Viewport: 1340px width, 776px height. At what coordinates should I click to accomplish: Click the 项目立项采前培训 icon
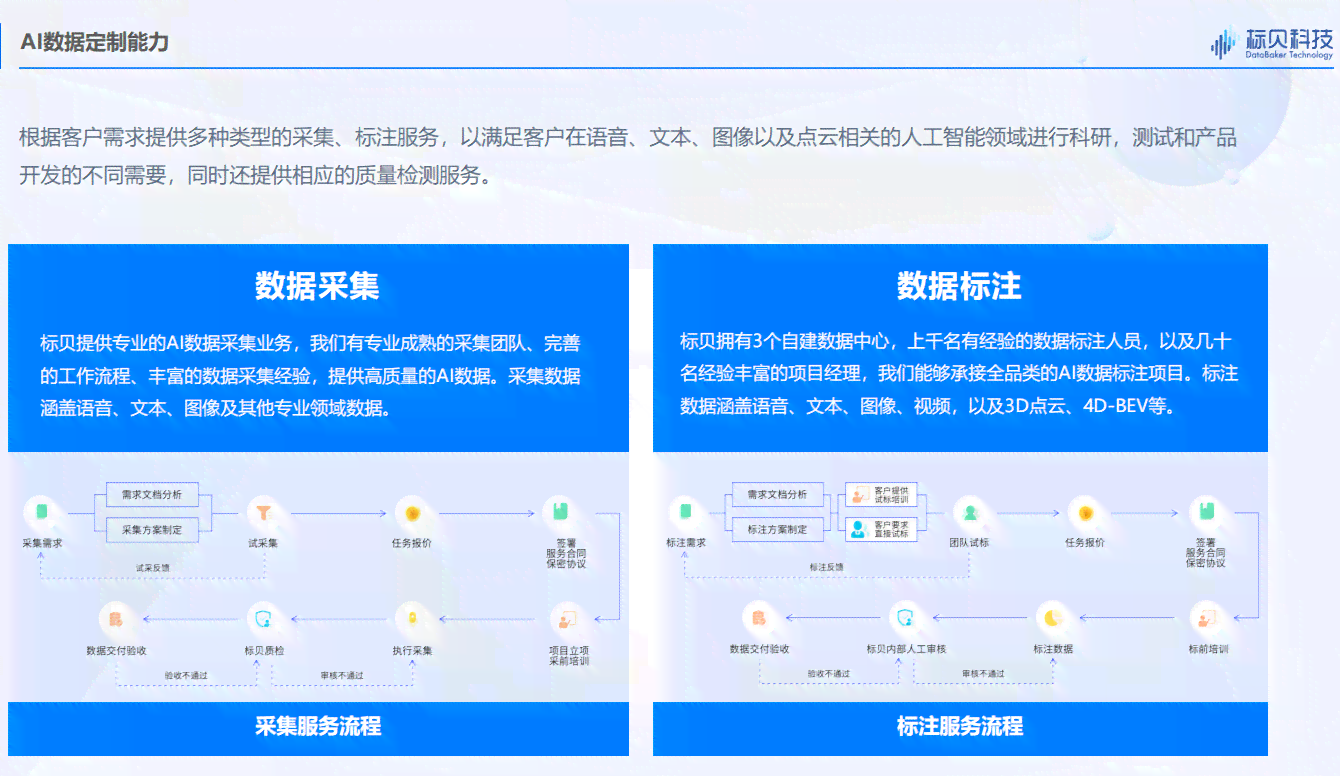(x=566, y=619)
